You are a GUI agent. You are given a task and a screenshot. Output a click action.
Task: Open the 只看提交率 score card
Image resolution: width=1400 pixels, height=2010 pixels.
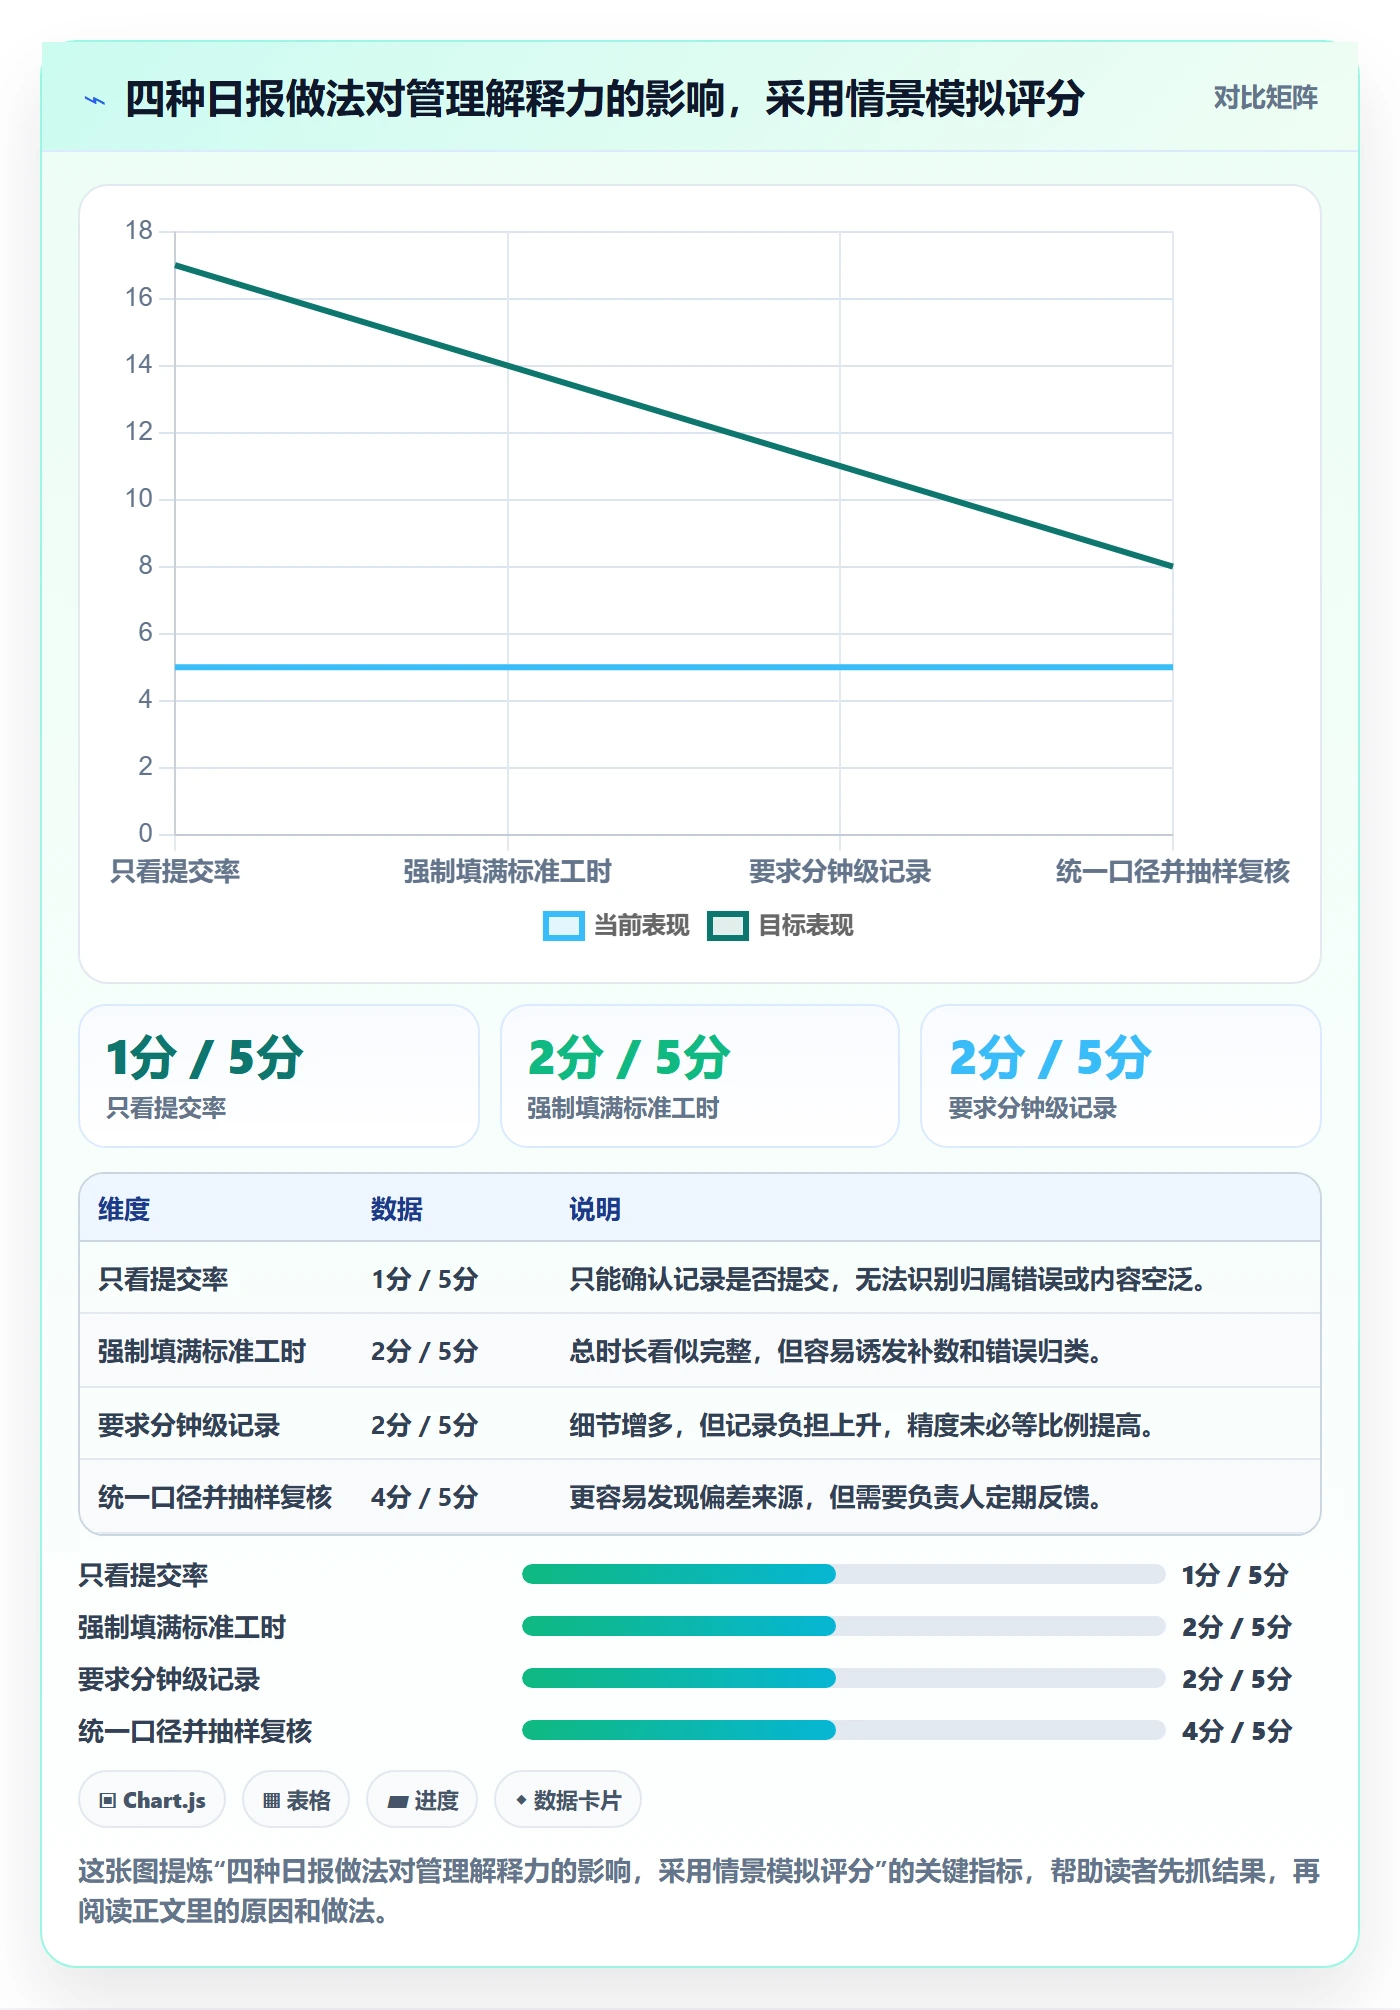(x=279, y=1076)
